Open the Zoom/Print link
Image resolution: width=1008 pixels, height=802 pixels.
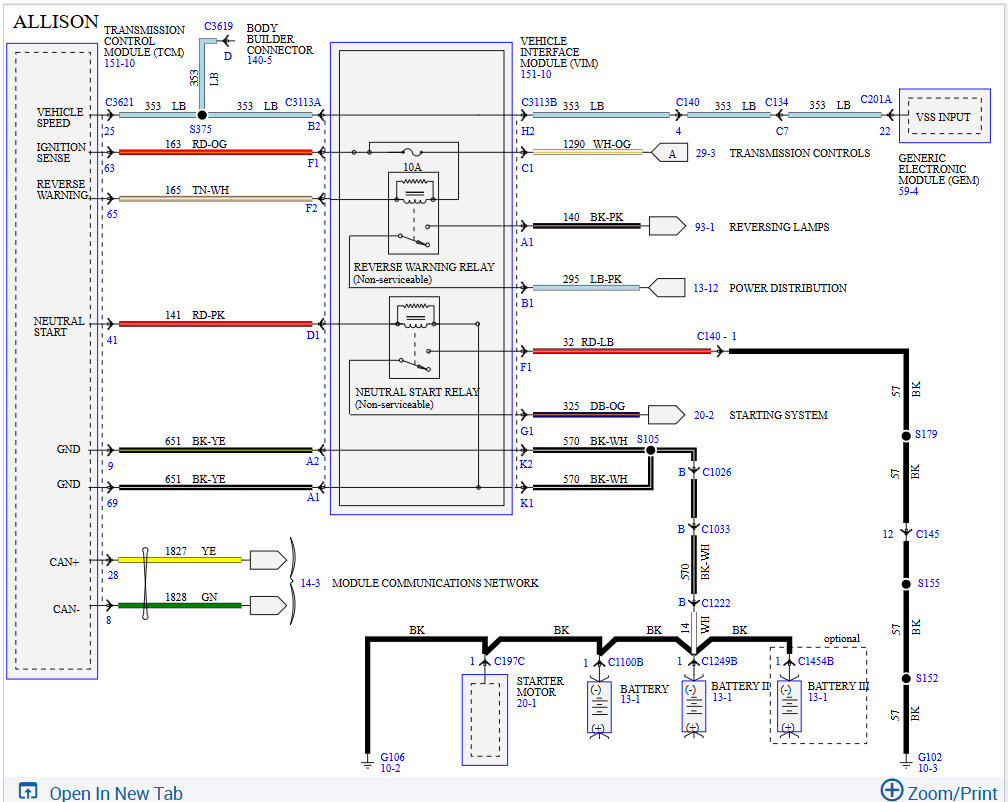(951, 792)
